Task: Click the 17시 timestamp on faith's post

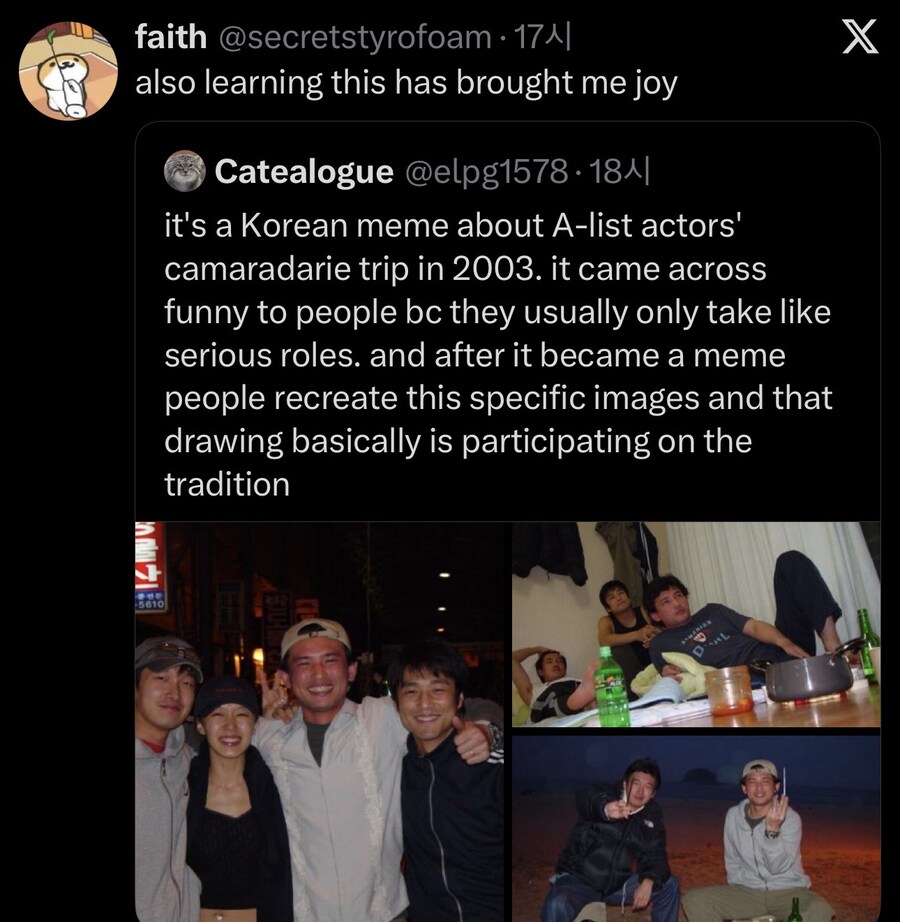Action: coord(540,38)
